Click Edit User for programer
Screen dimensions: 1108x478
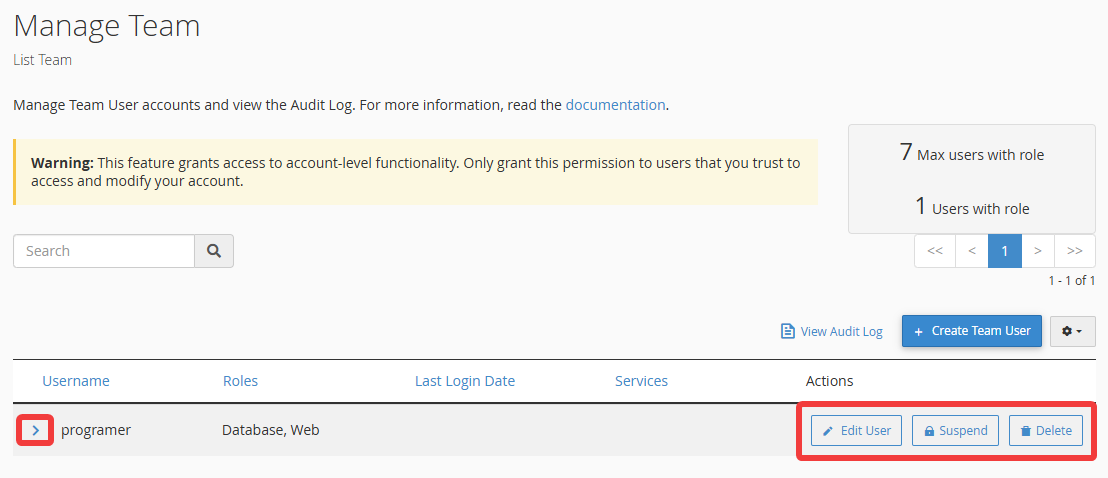(x=856, y=431)
